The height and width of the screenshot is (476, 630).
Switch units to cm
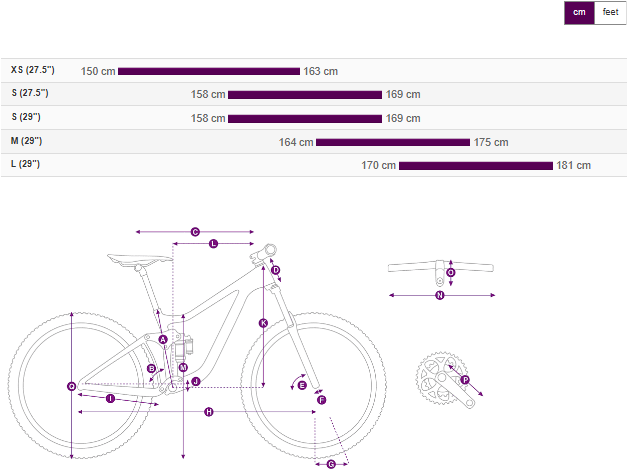coord(579,12)
